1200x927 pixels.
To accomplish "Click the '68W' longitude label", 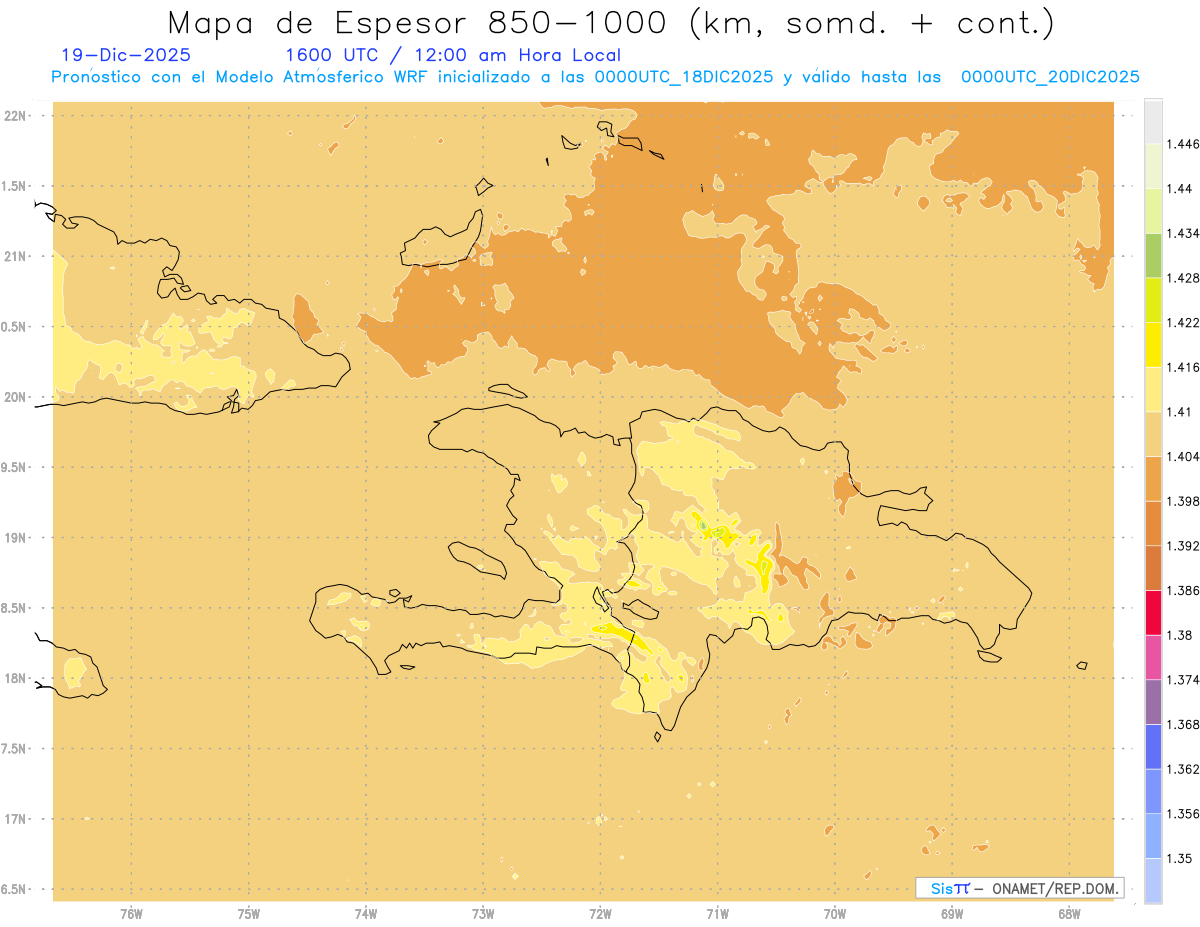I will [1069, 913].
